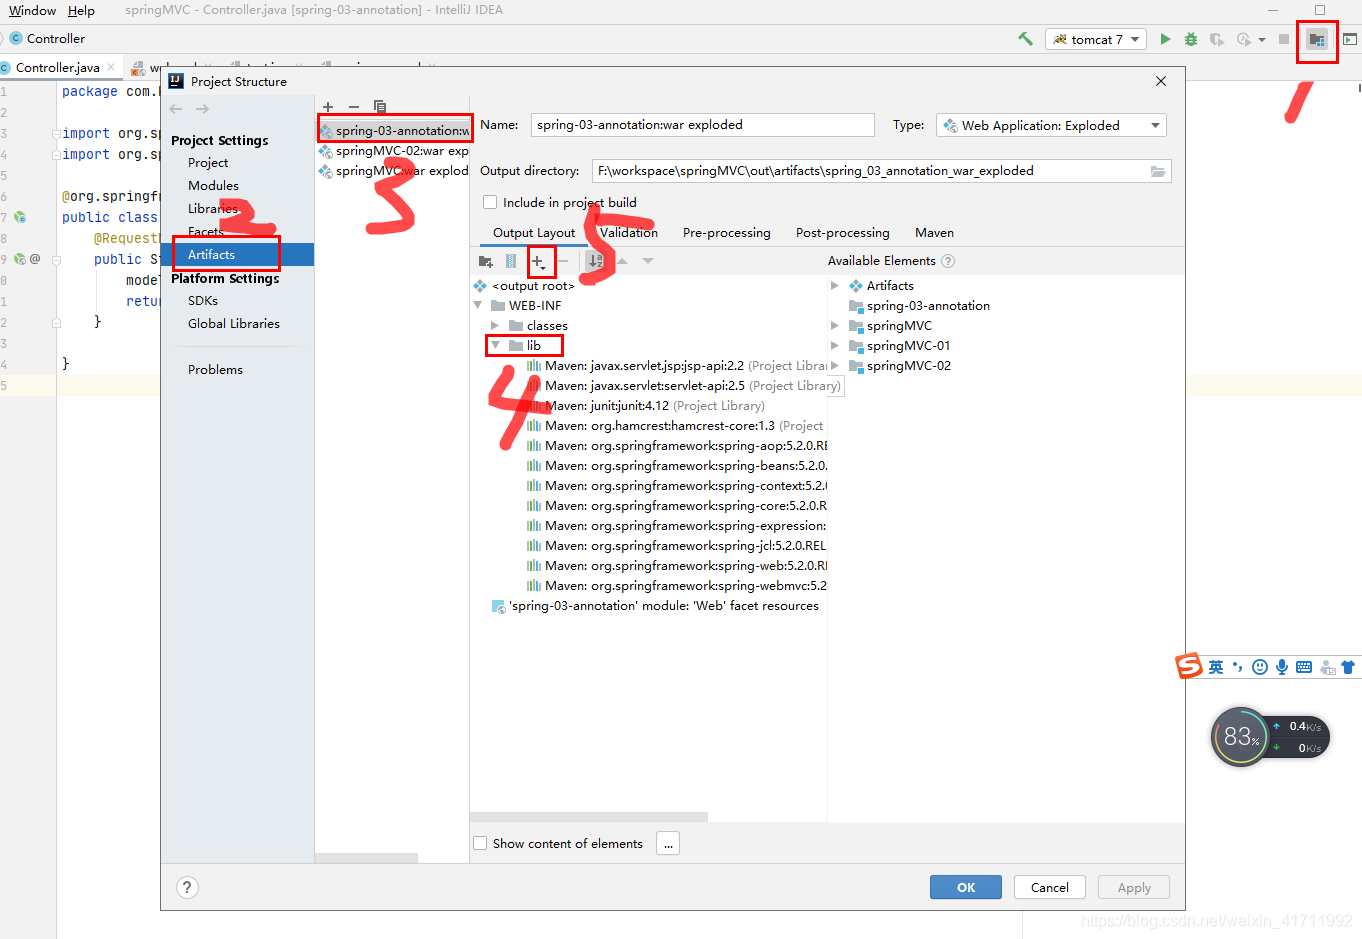Check Show content of elements
The image size is (1362, 939).
coord(480,843)
